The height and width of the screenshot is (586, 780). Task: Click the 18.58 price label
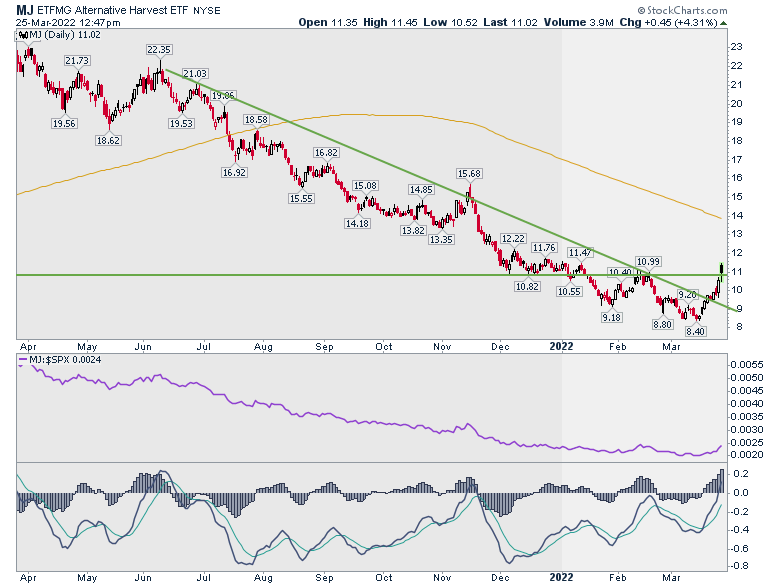[256, 119]
